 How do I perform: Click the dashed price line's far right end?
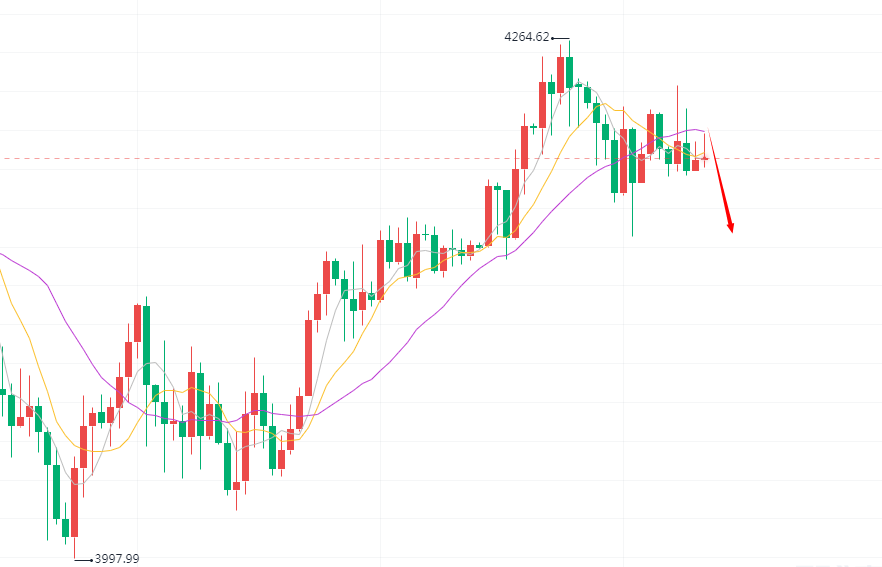pos(877,158)
